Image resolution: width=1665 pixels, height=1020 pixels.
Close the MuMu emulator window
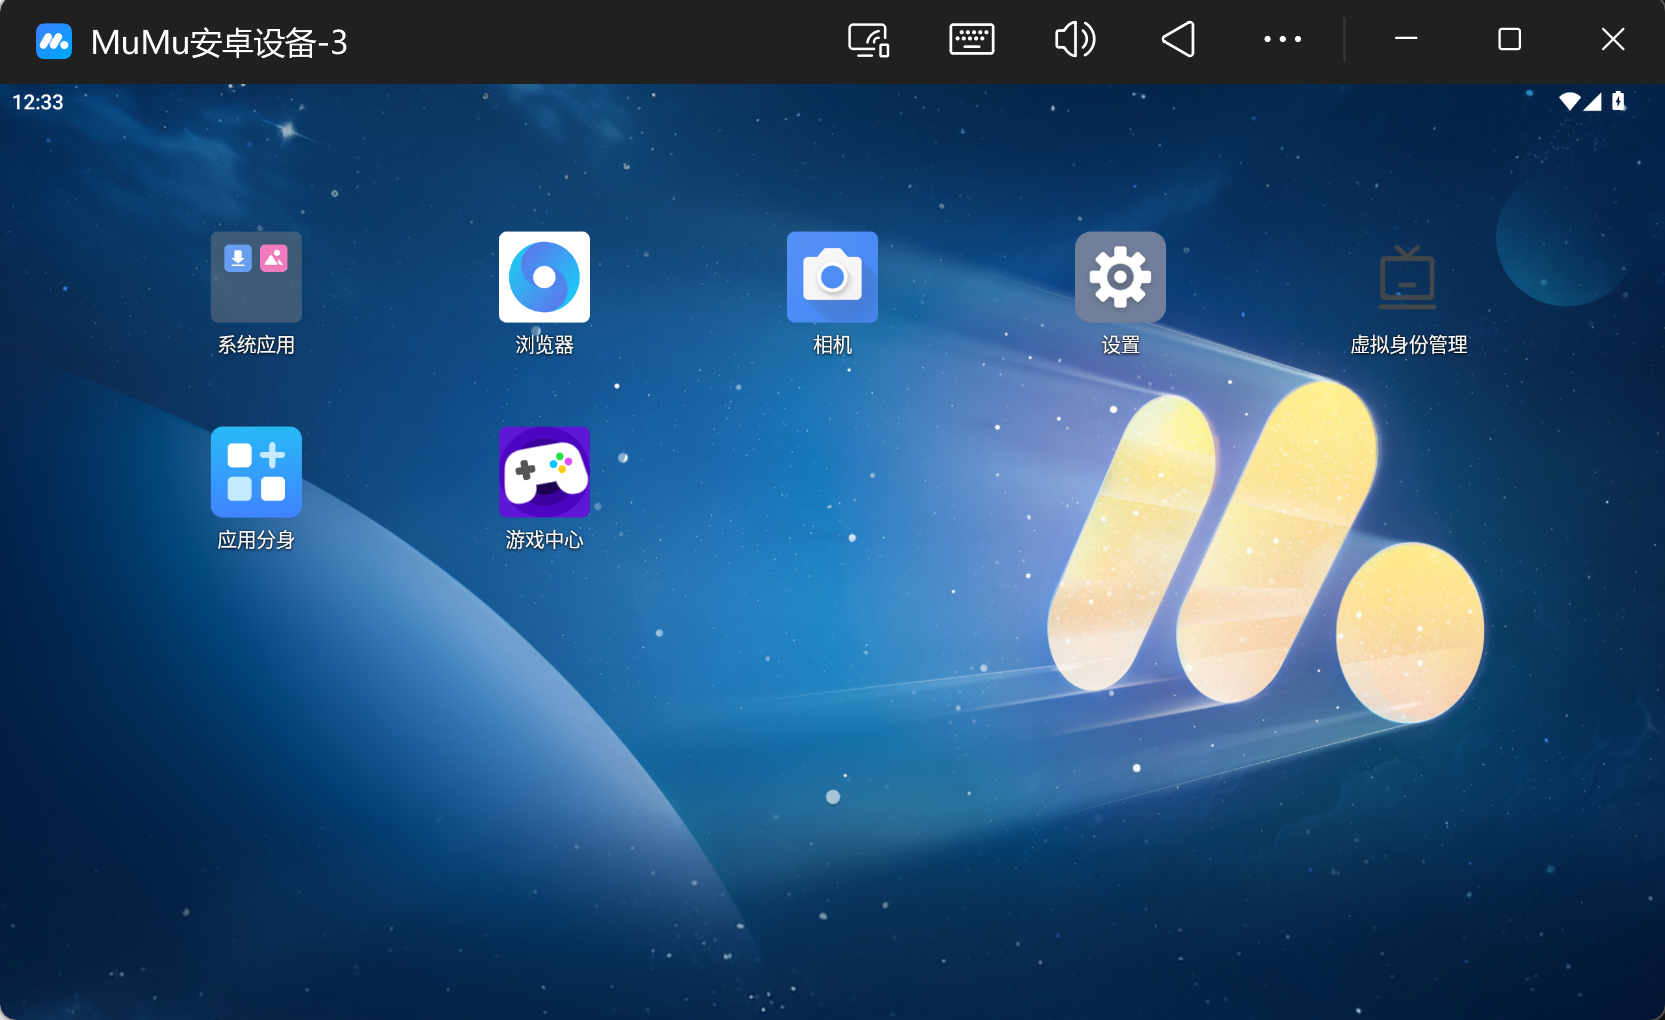1612,39
